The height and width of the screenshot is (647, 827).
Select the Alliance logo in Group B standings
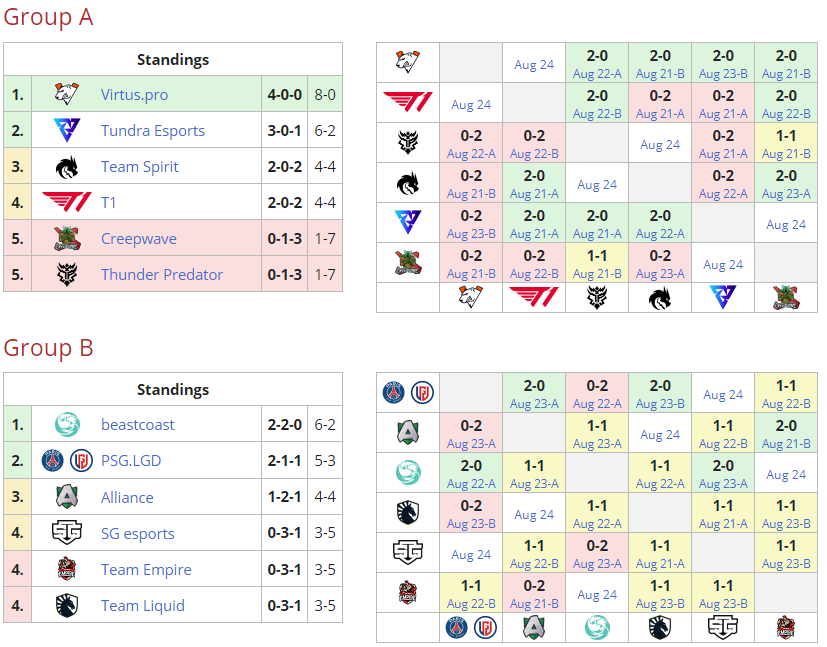pyautogui.click(x=67, y=497)
